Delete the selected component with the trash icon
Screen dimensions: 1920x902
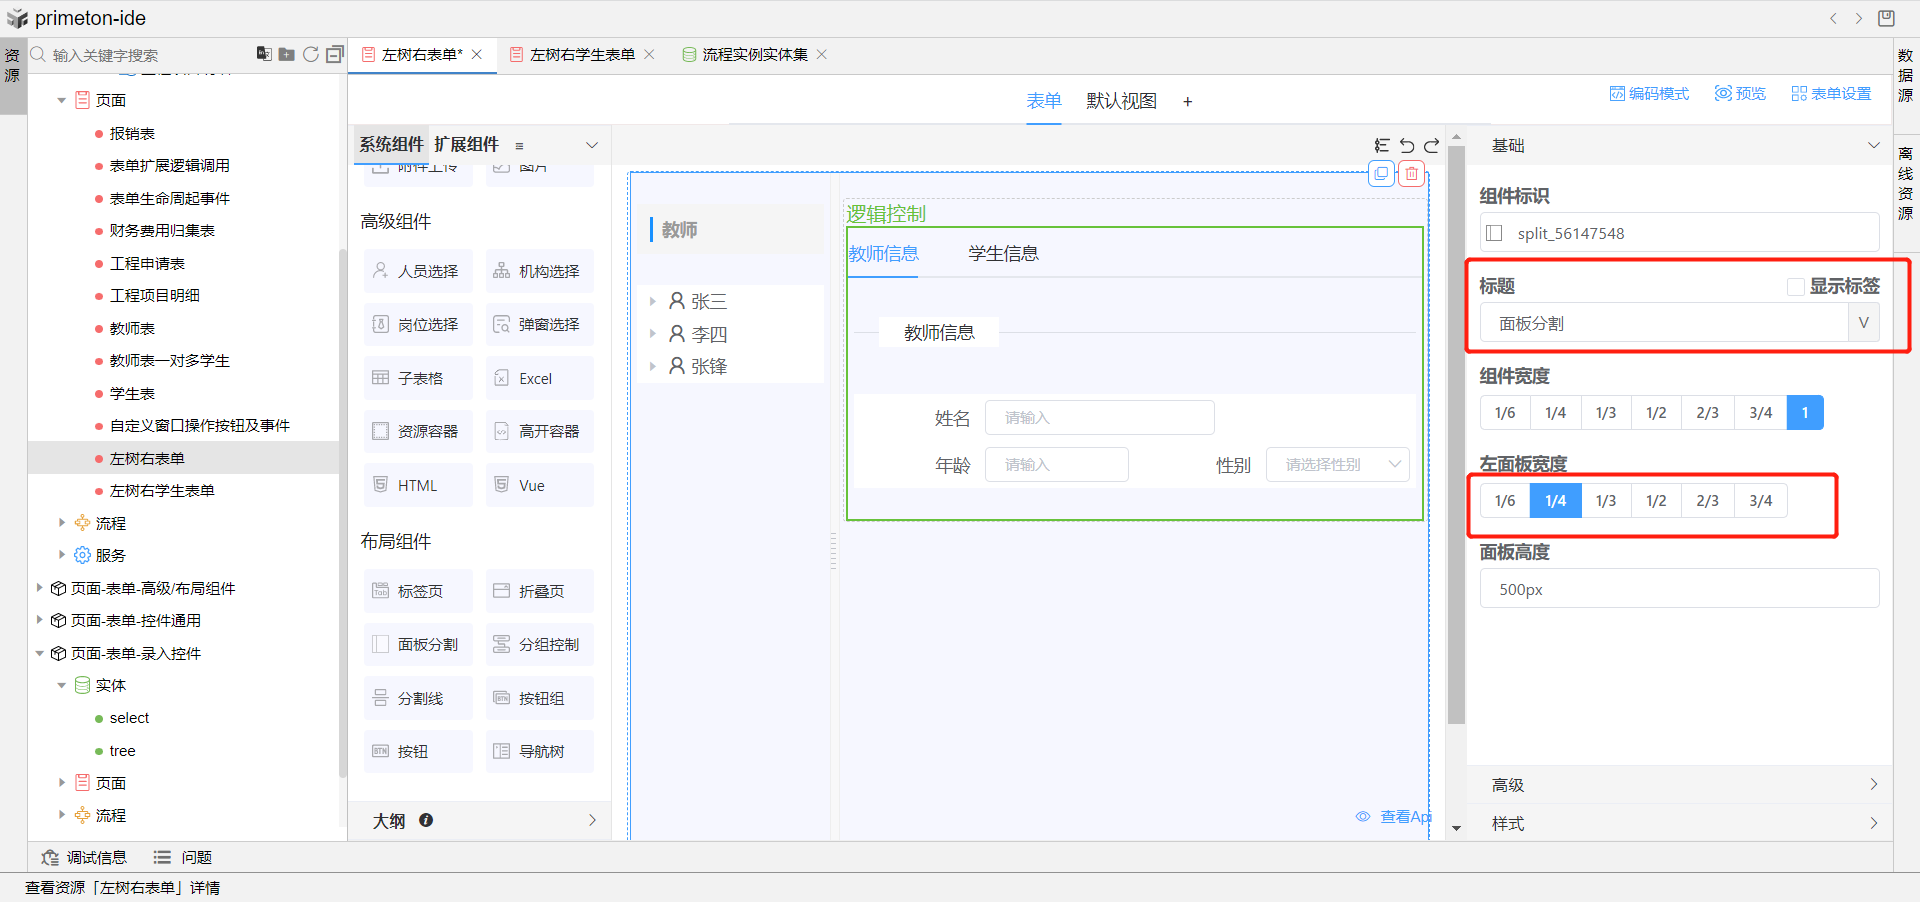click(x=1411, y=174)
